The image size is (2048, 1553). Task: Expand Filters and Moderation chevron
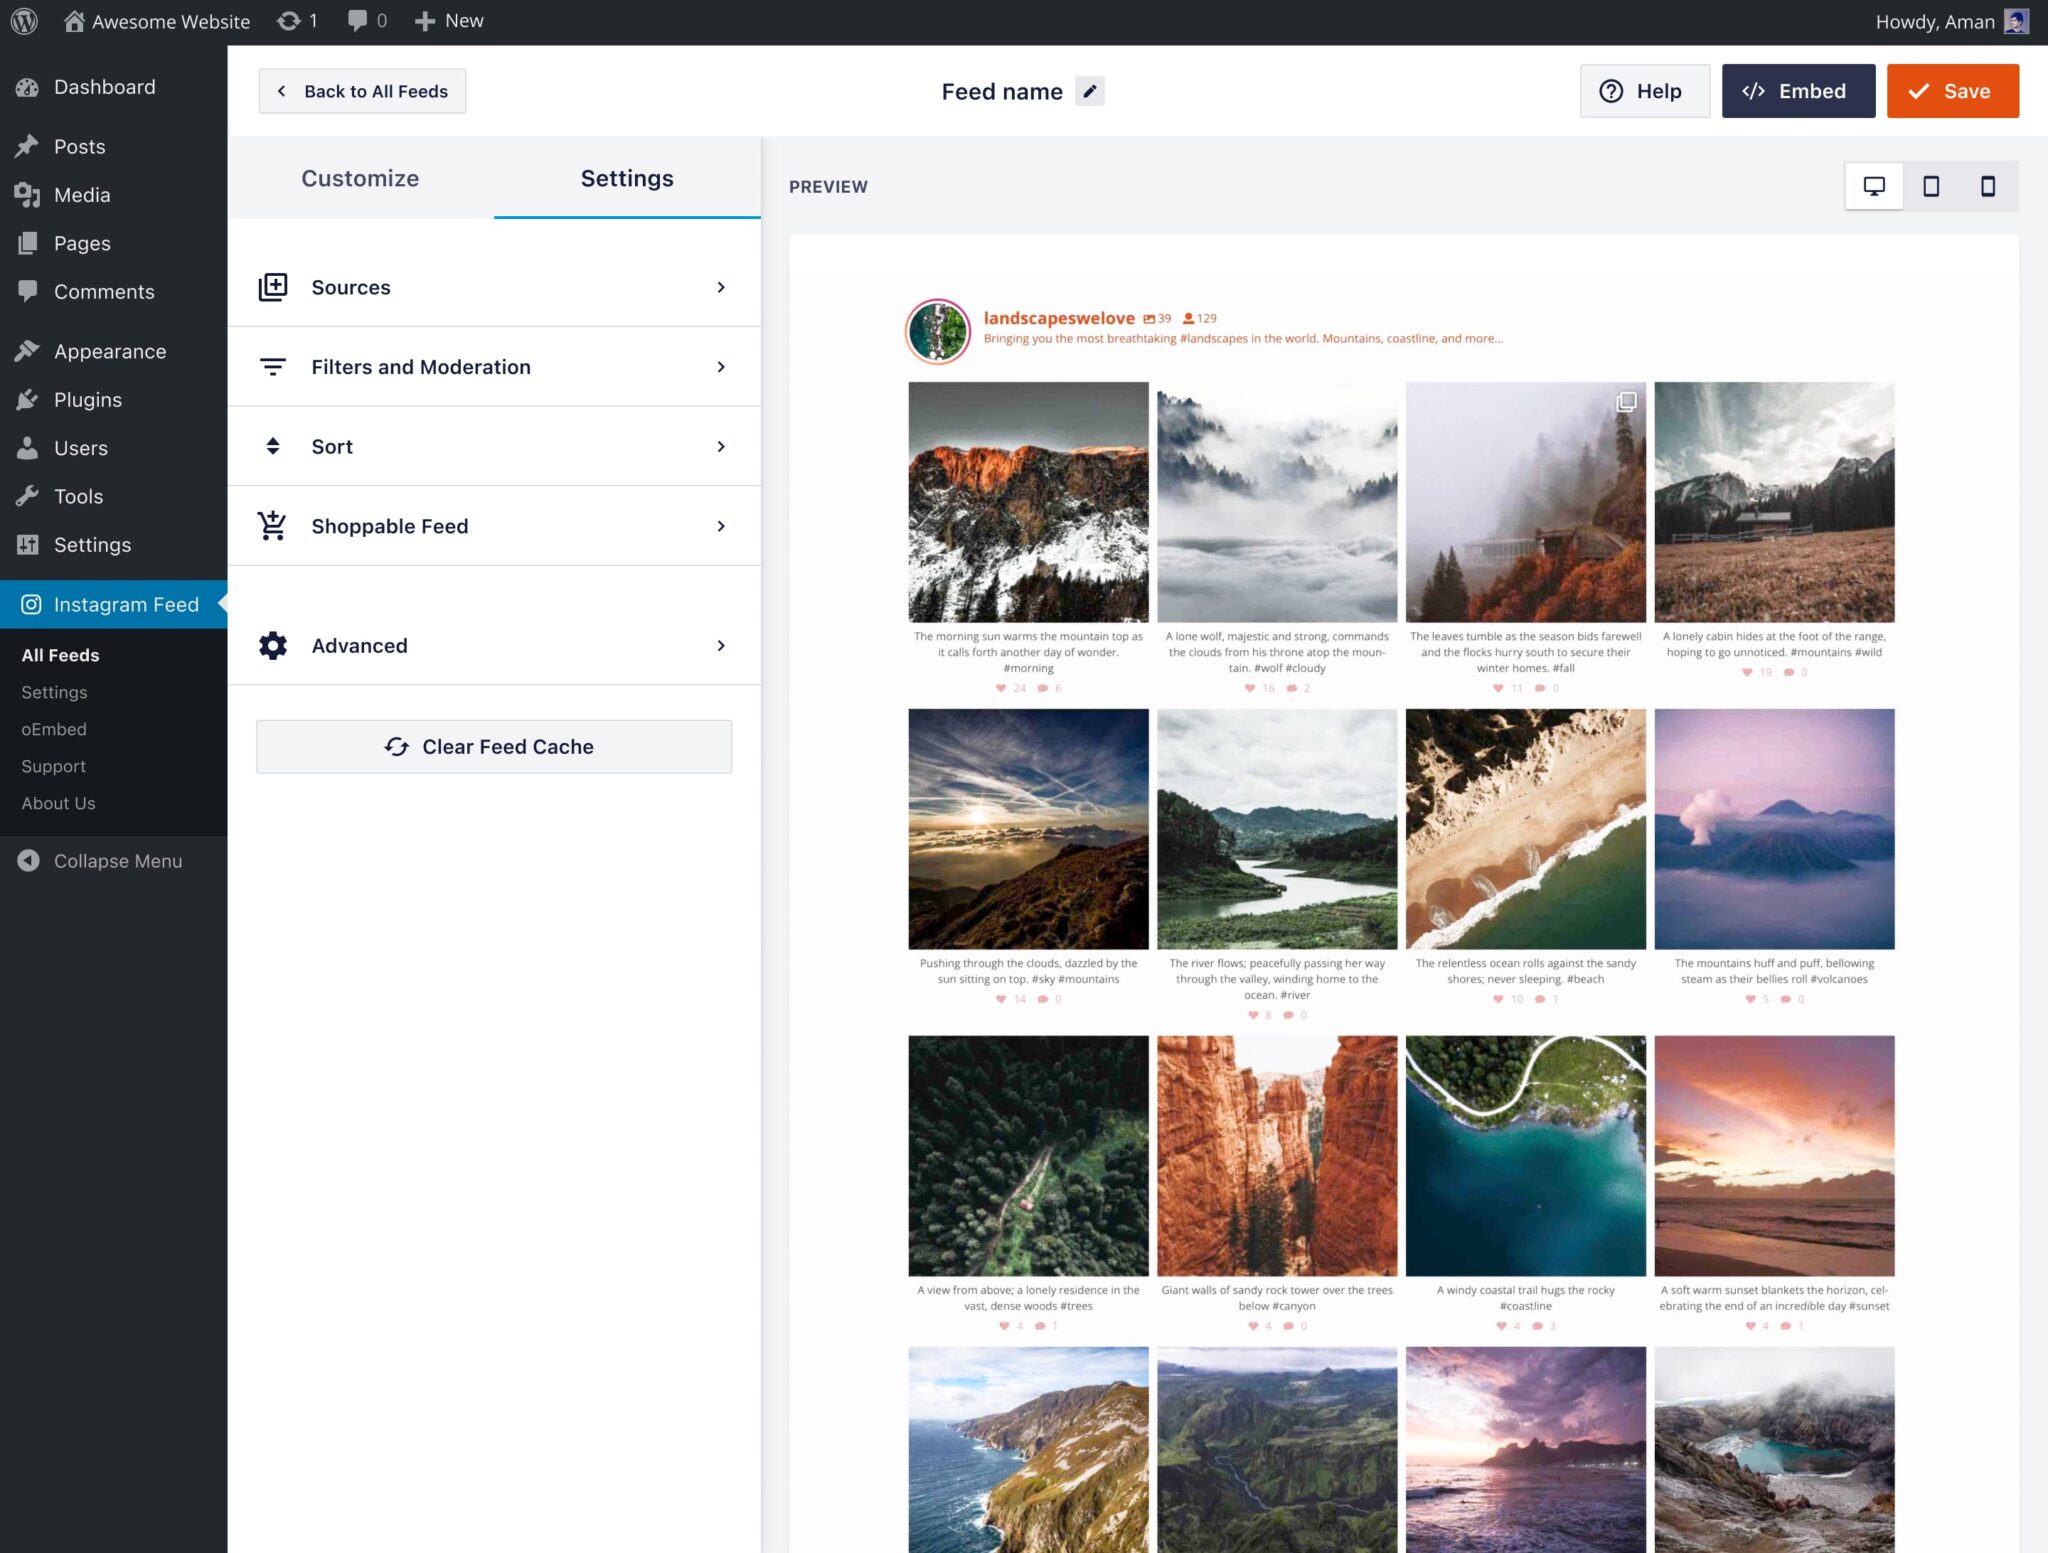point(721,367)
